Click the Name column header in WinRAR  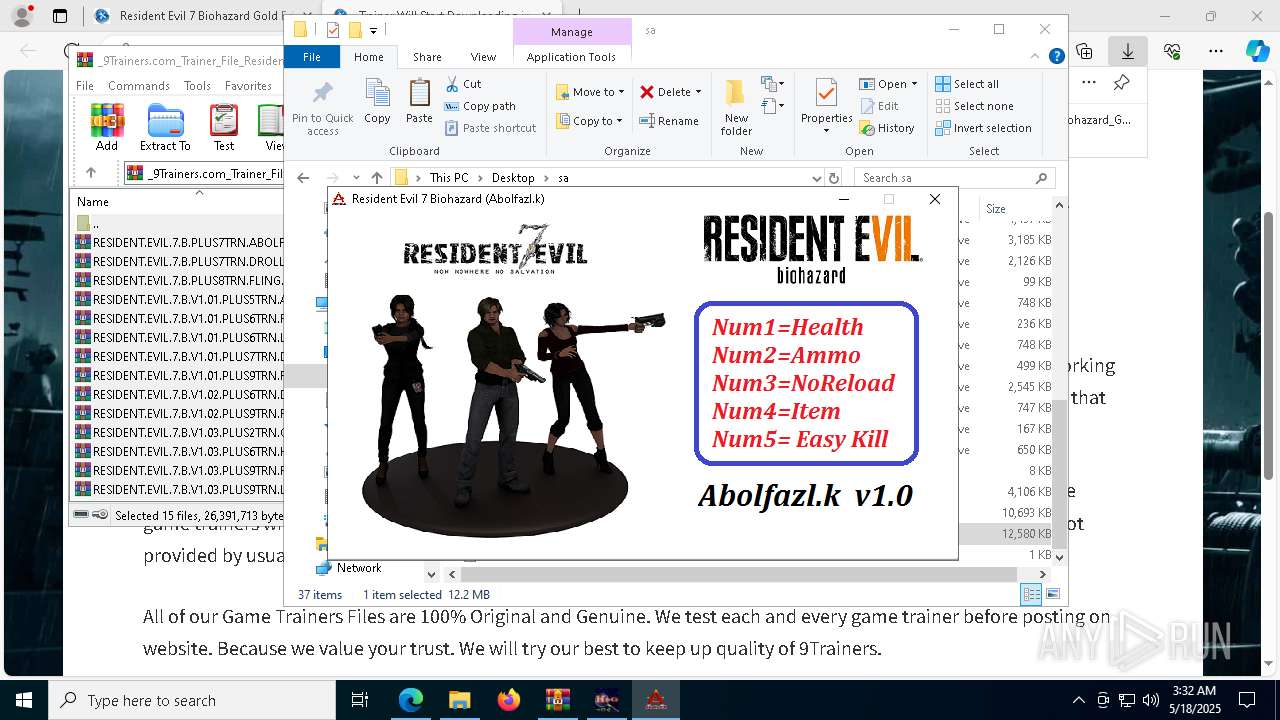(x=93, y=202)
